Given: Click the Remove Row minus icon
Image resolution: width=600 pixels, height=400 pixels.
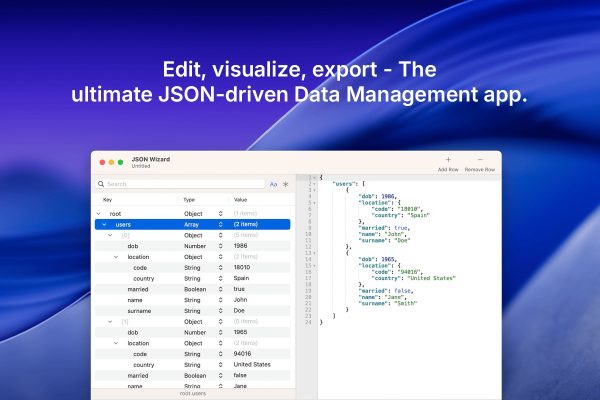Looking at the screenshot, I should [x=480, y=160].
